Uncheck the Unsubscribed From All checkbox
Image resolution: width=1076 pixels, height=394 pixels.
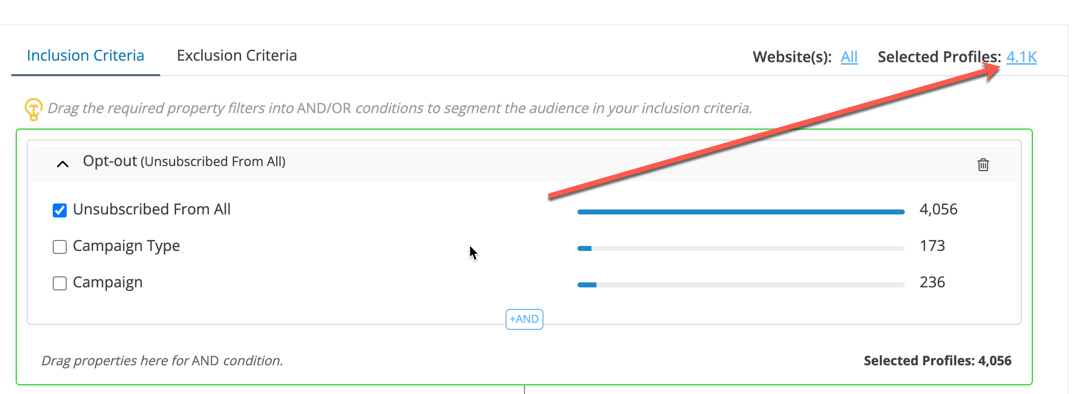60,210
